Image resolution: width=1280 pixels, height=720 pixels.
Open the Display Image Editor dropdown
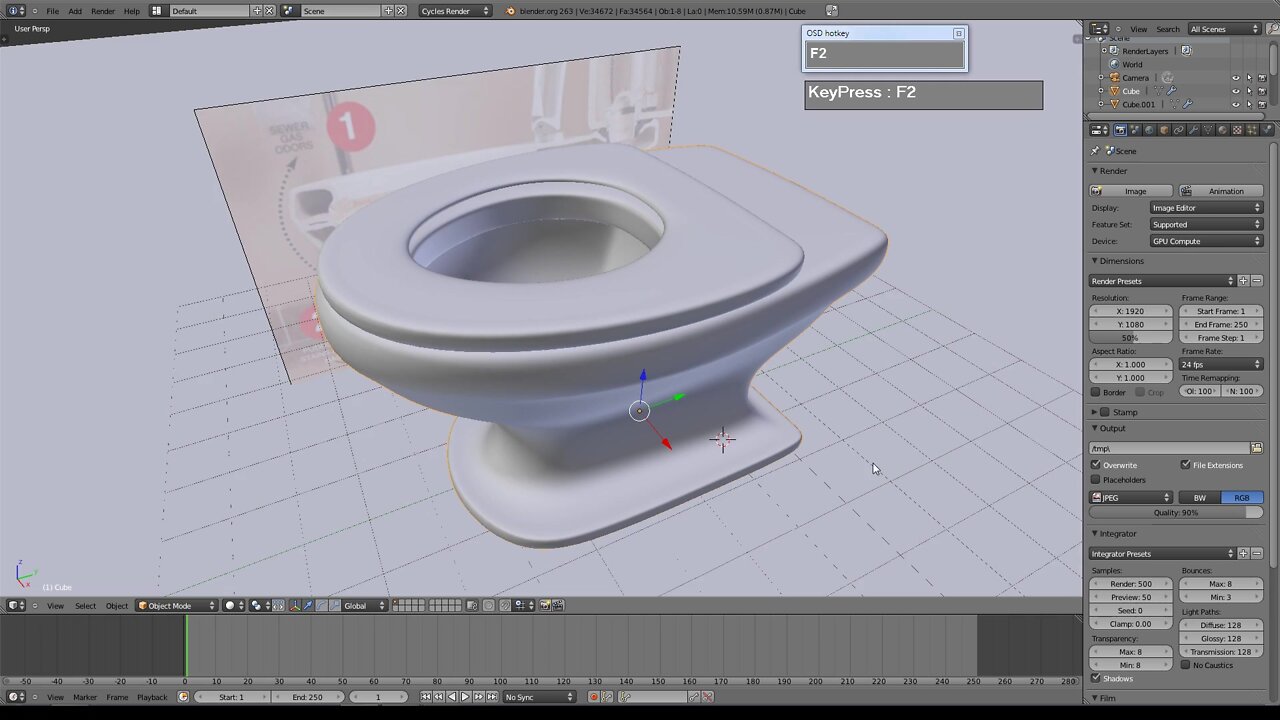[1206, 208]
